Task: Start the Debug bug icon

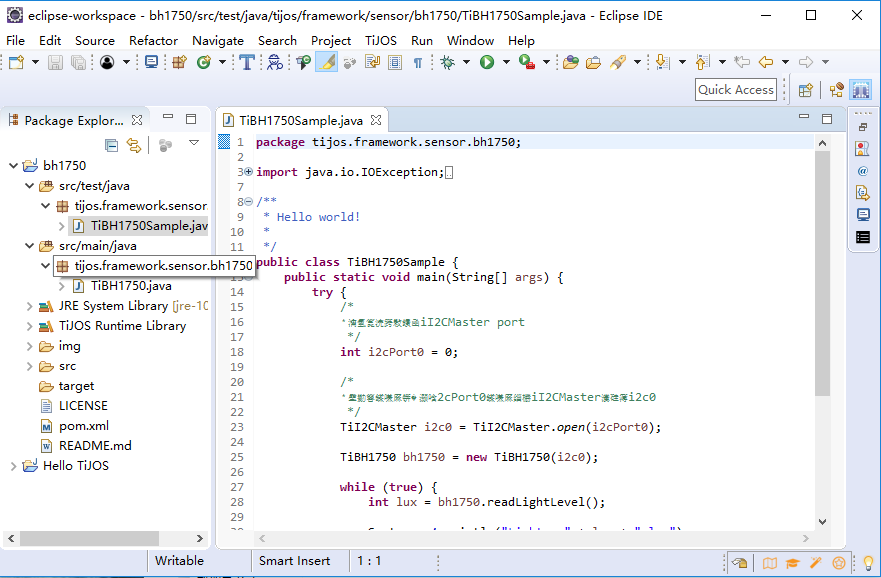Action: 448,62
